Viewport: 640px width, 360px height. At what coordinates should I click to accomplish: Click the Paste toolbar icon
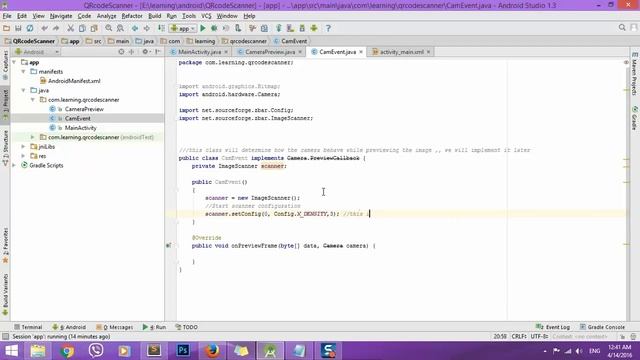click(94, 28)
